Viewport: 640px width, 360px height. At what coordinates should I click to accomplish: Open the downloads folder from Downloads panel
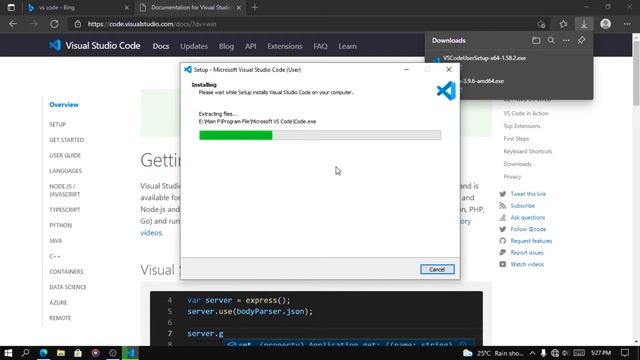[536, 40]
